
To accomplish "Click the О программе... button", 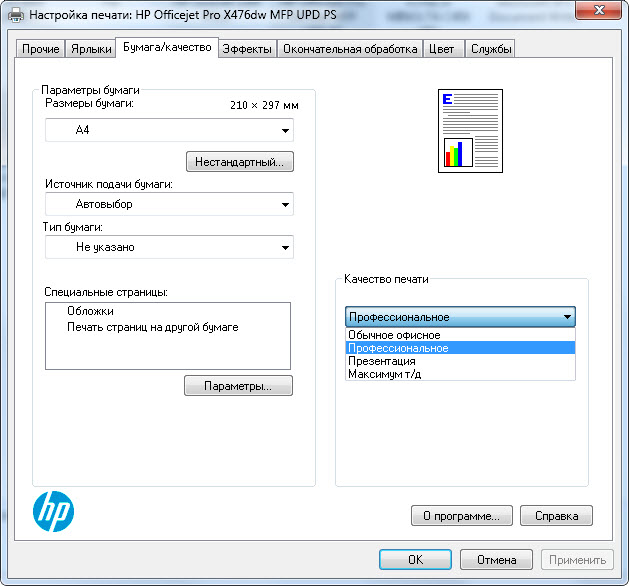I will click(462, 516).
